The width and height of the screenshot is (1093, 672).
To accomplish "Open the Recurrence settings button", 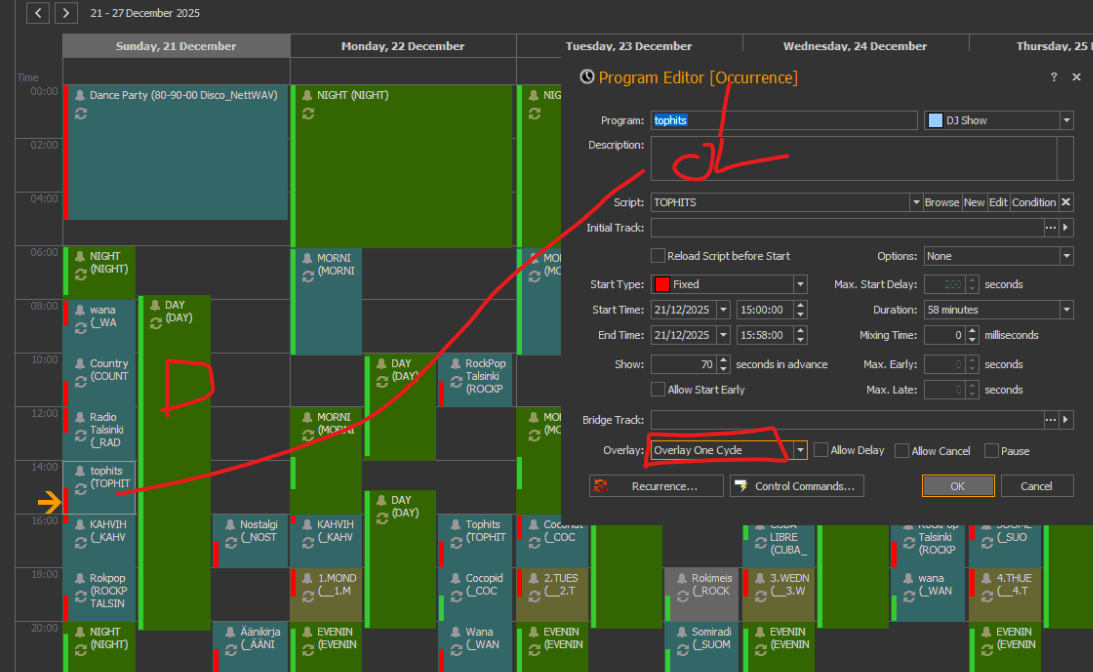I will [657, 486].
